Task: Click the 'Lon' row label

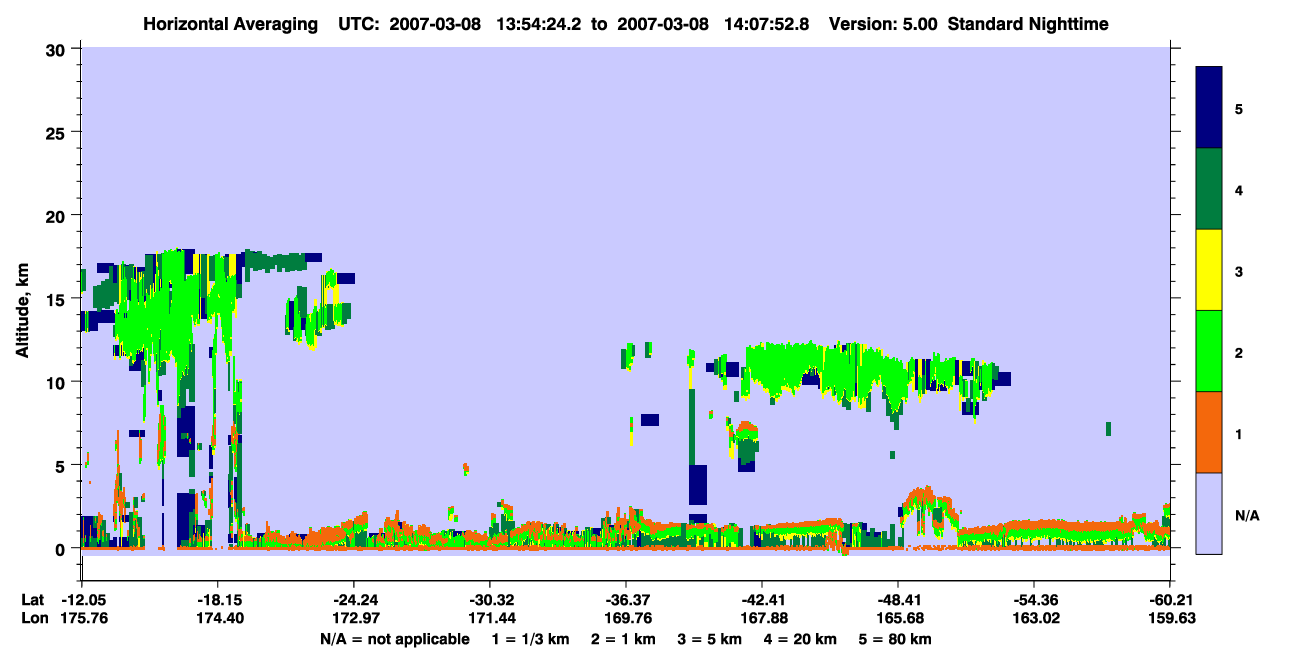Action: pyautogui.click(x=34, y=618)
